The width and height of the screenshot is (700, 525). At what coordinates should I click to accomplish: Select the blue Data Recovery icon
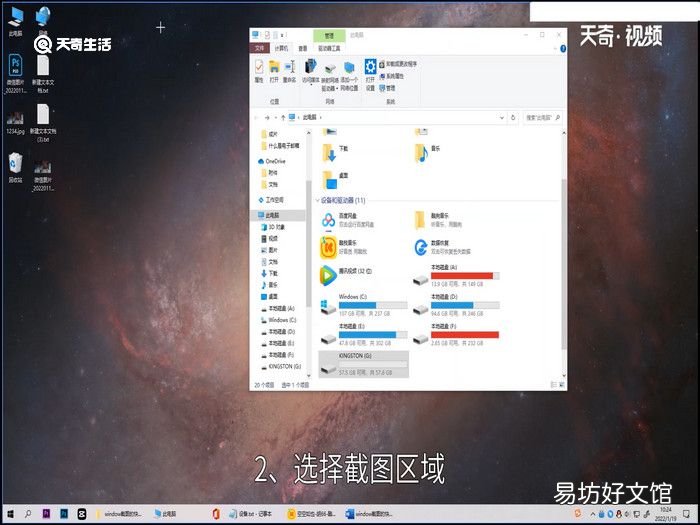(x=421, y=247)
